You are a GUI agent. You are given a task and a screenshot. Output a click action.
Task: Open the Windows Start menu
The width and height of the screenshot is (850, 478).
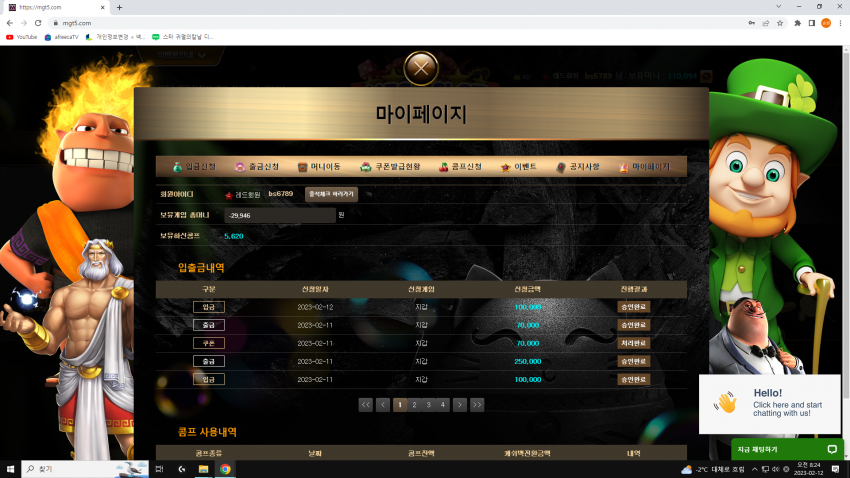[x=10, y=469]
